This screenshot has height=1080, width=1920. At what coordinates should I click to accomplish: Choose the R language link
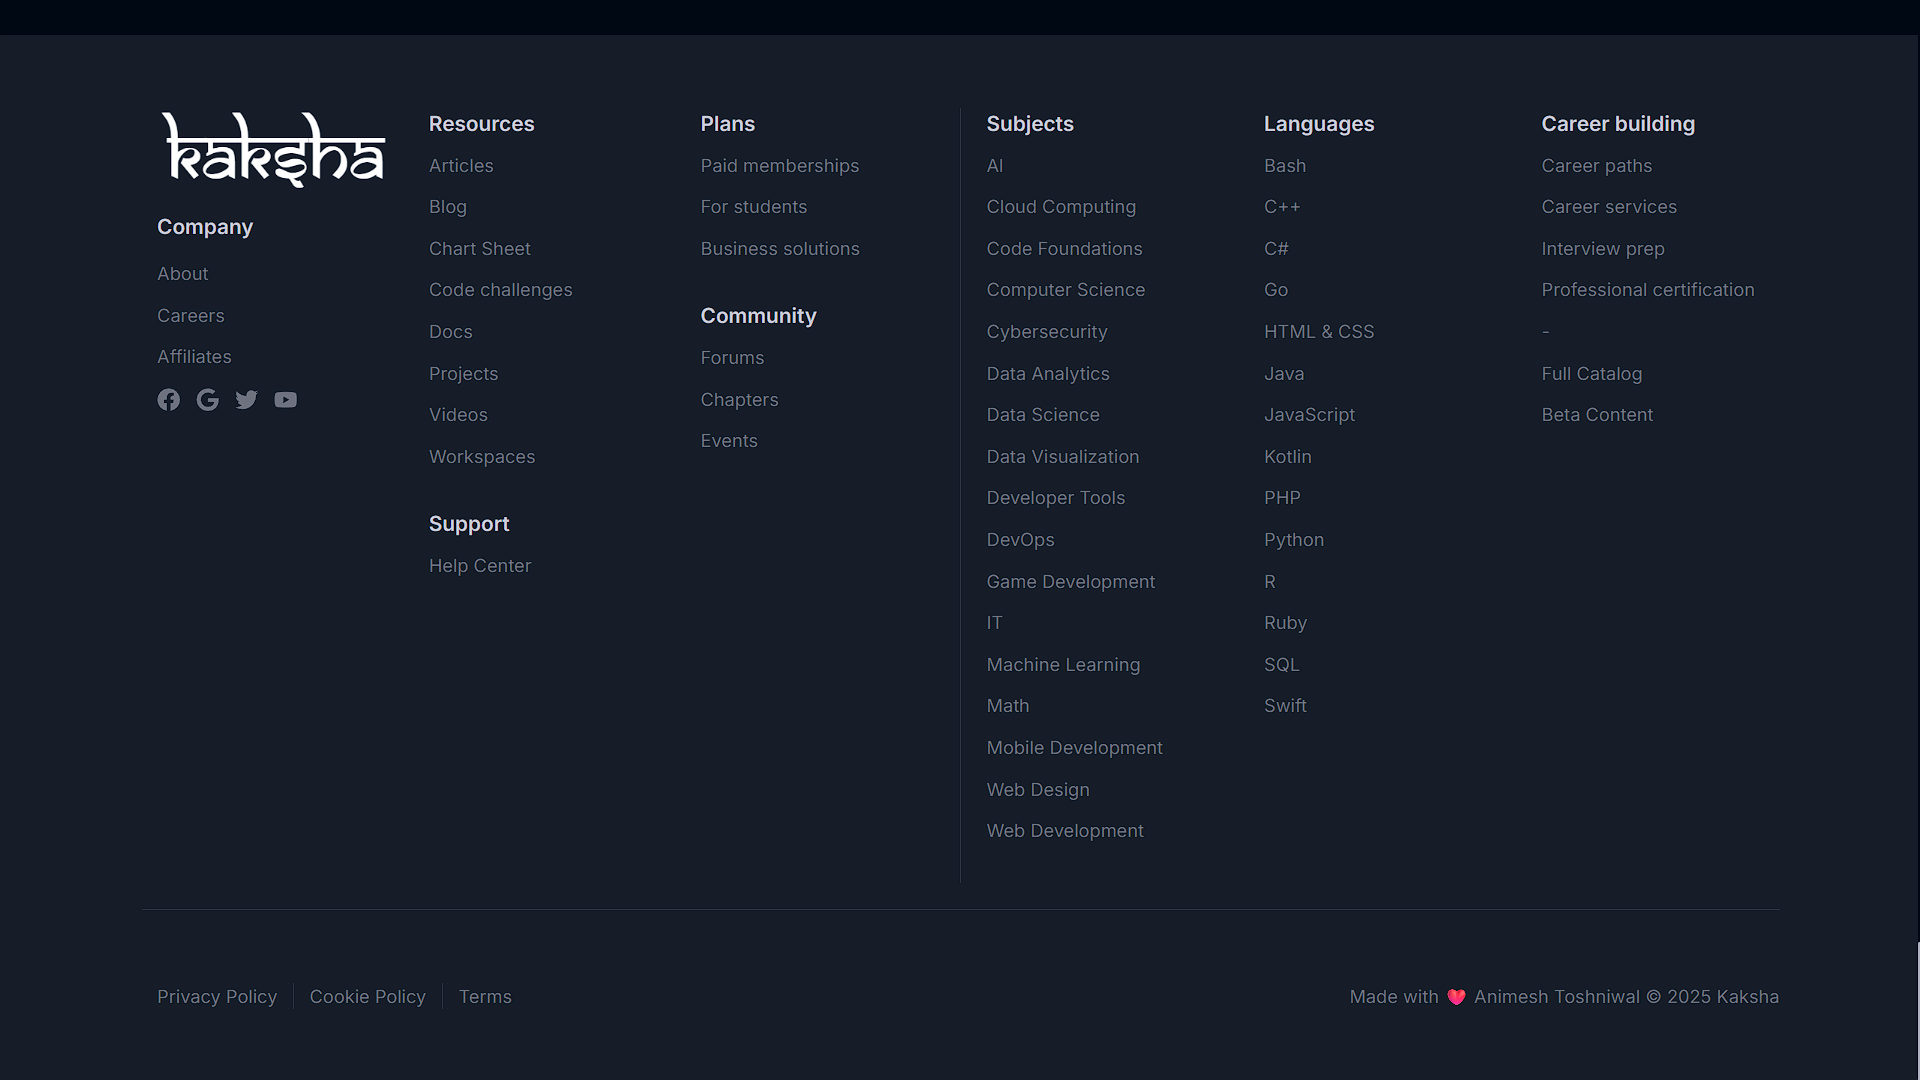pos(1270,582)
